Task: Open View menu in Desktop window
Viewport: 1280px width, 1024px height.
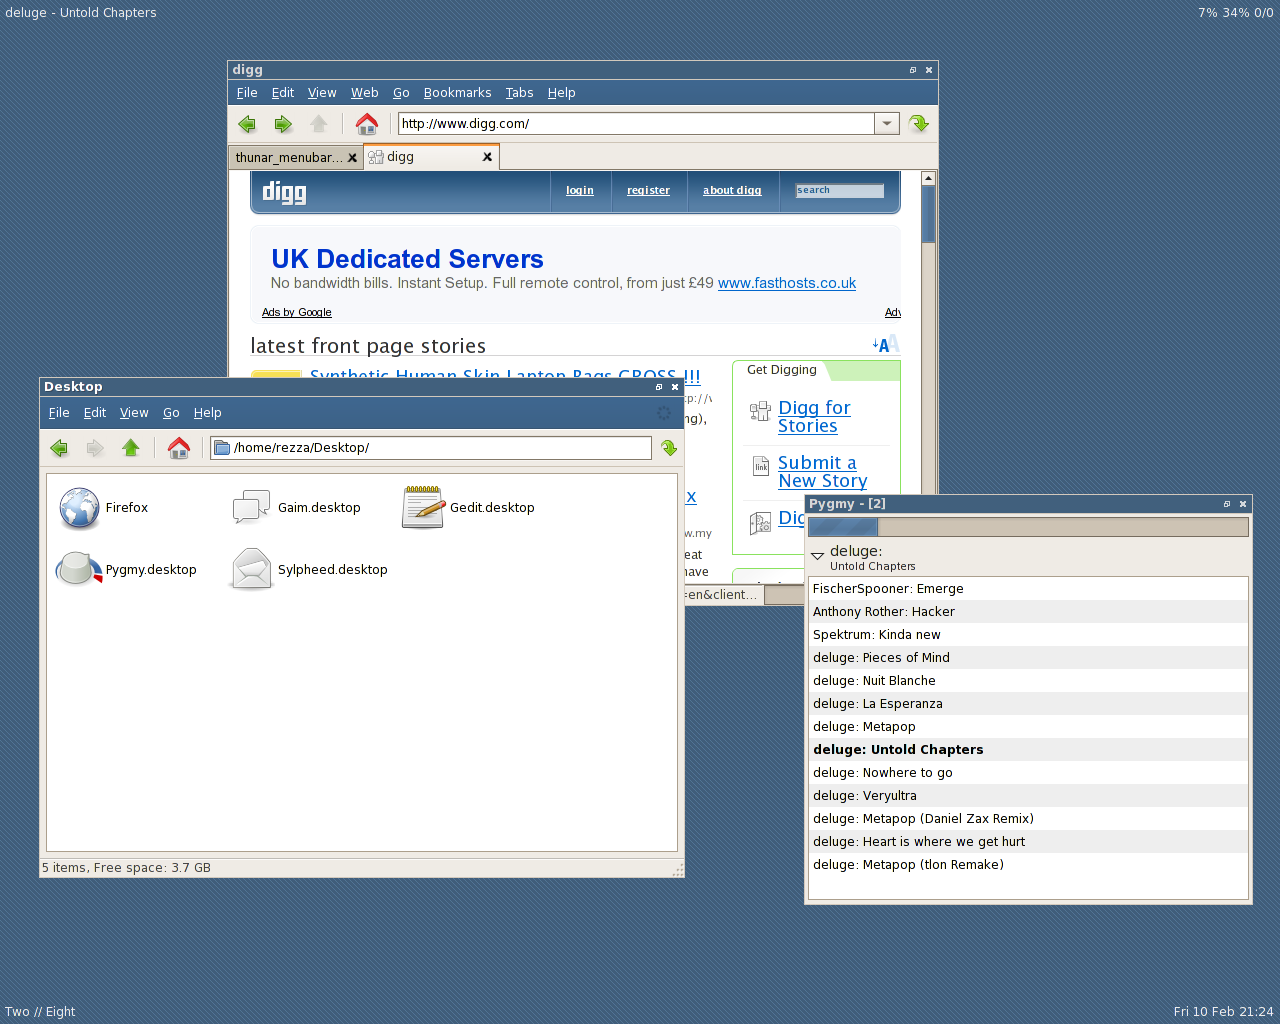Action: pos(134,413)
